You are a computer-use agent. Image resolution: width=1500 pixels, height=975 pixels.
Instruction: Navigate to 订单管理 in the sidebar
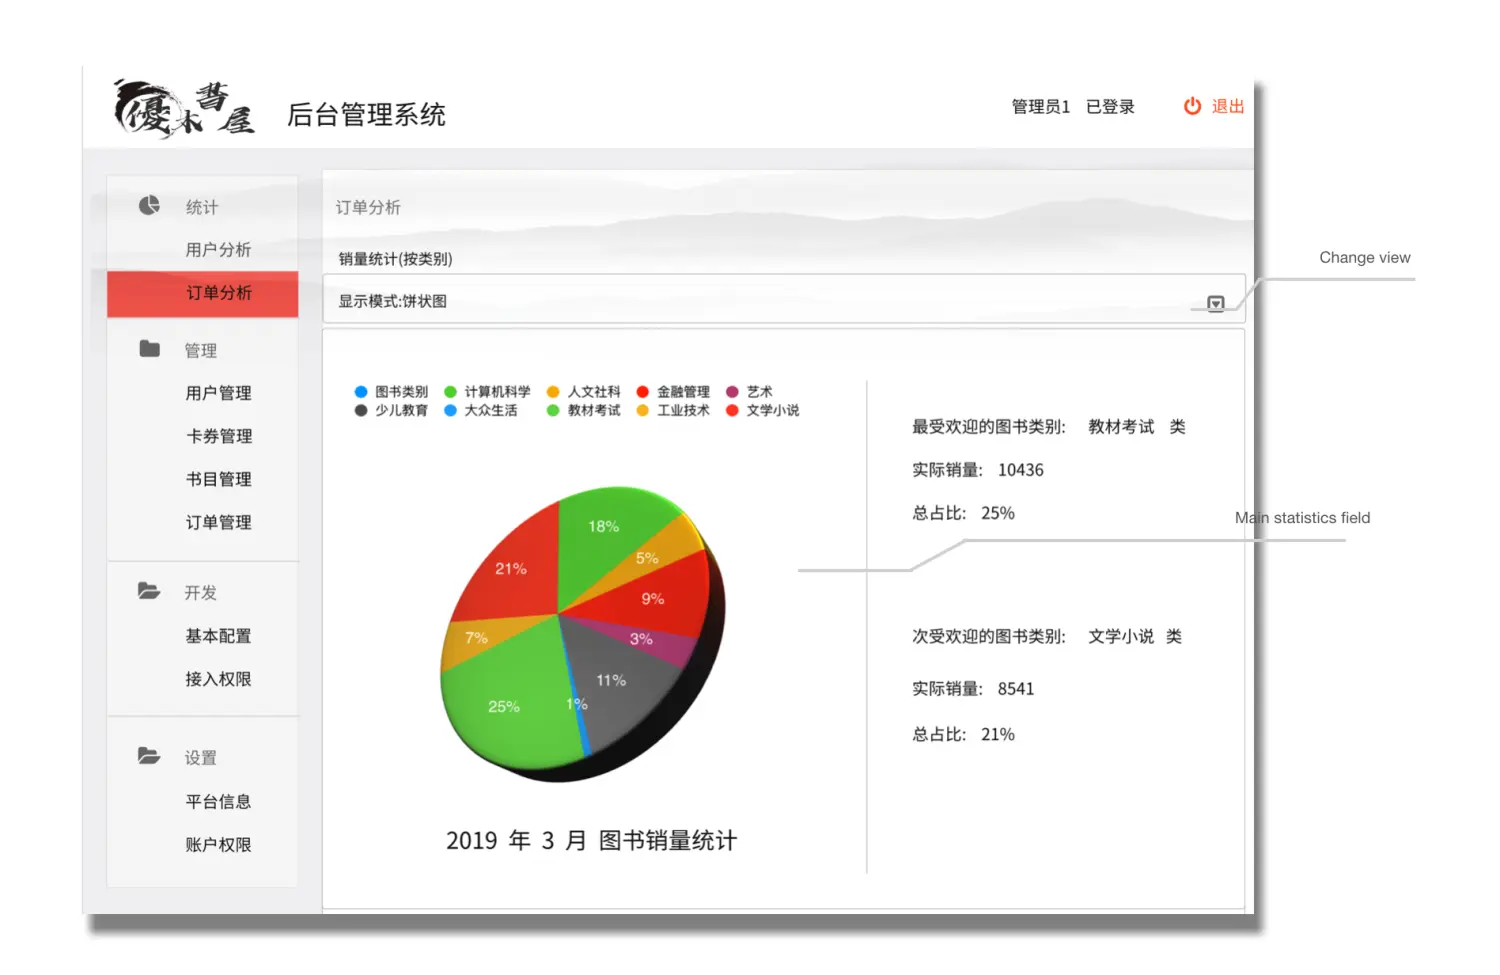pyautogui.click(x=218, y=522)
